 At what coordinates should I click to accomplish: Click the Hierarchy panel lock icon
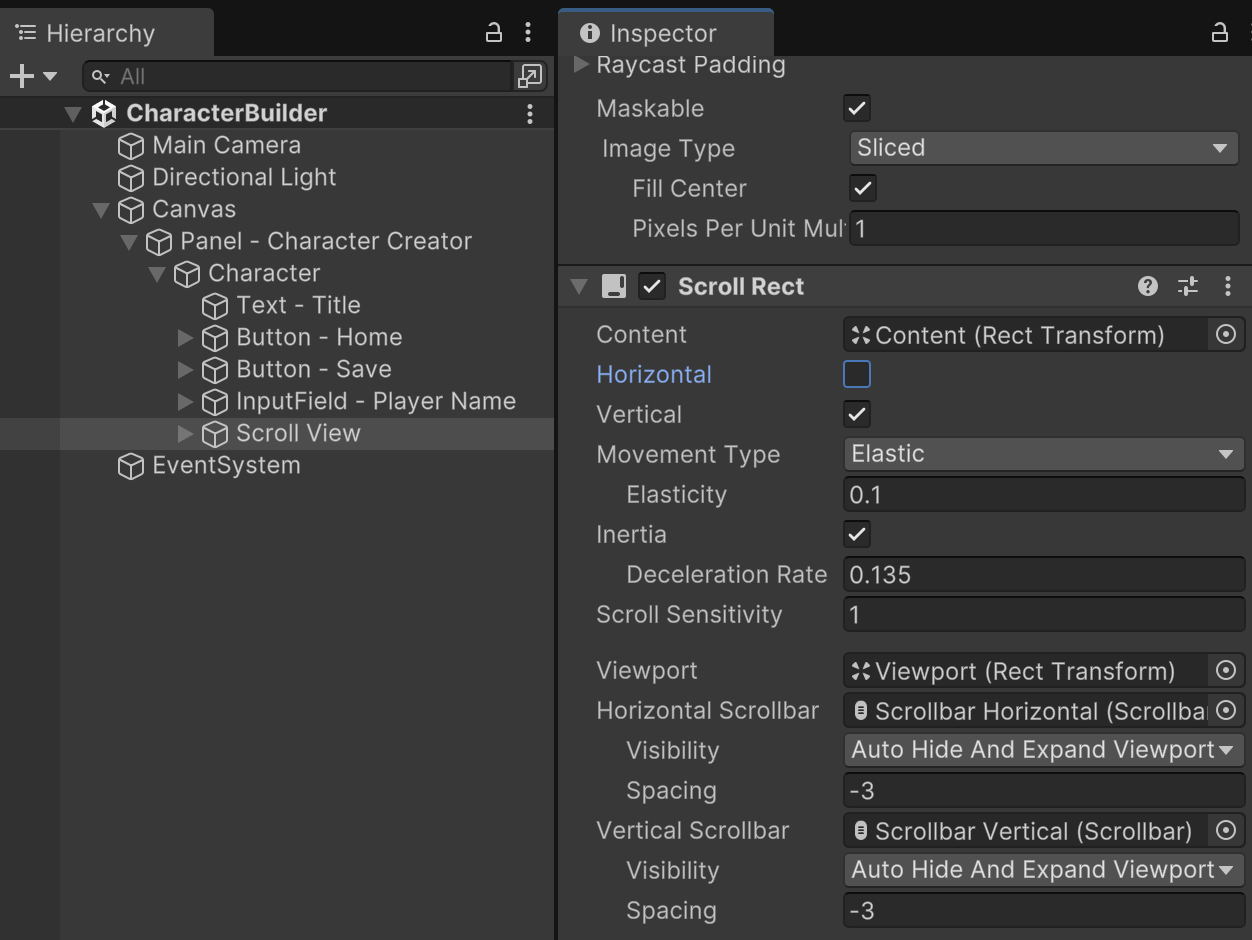(494, 32)
